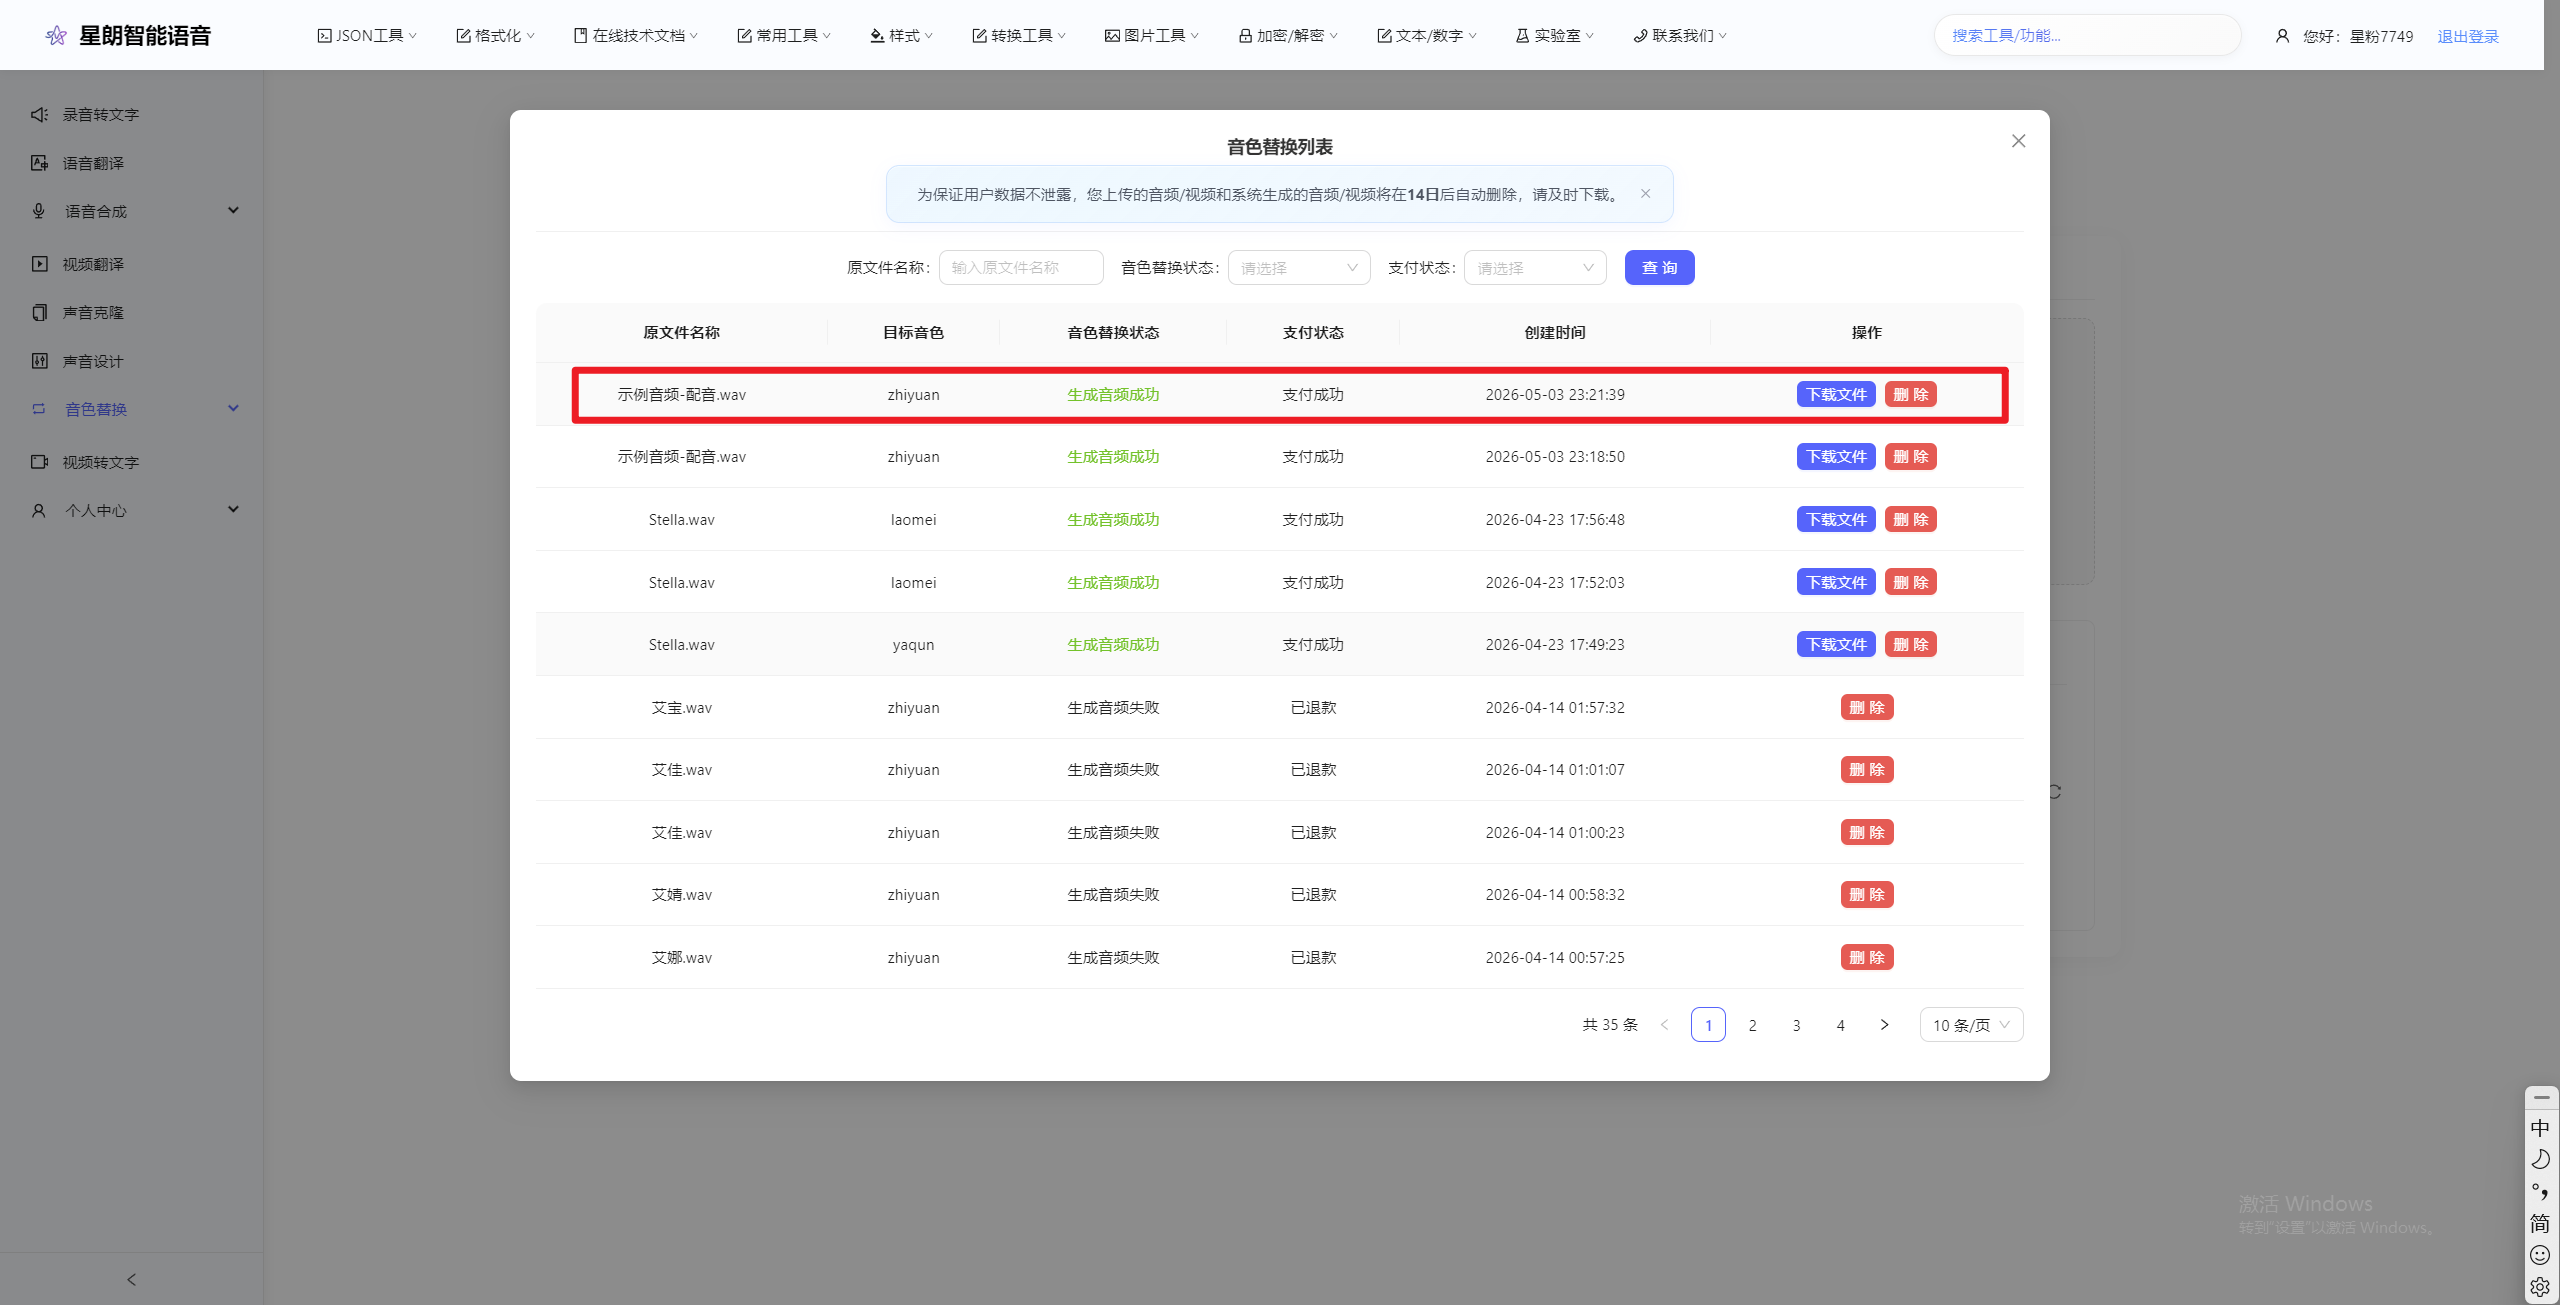Image resolution: width=2560 pixels, height=1305 pixels.
Task: Click the 创建时间 column header
Action: [x=1555, y=333]
